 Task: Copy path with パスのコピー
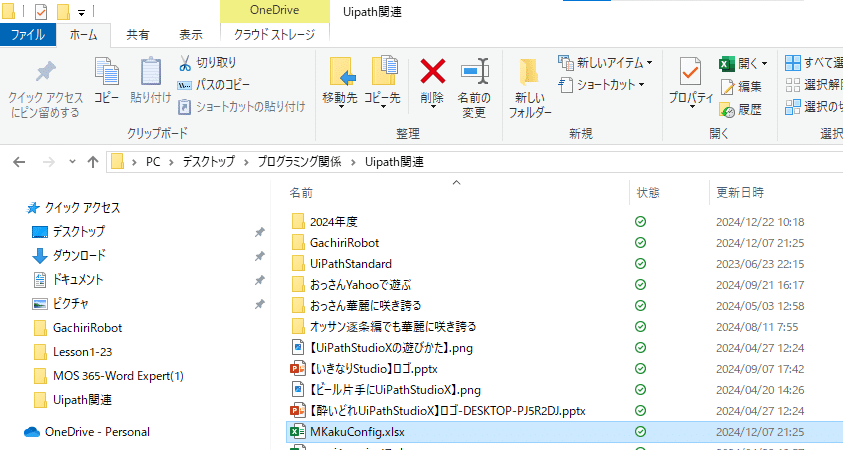(214, 84)
